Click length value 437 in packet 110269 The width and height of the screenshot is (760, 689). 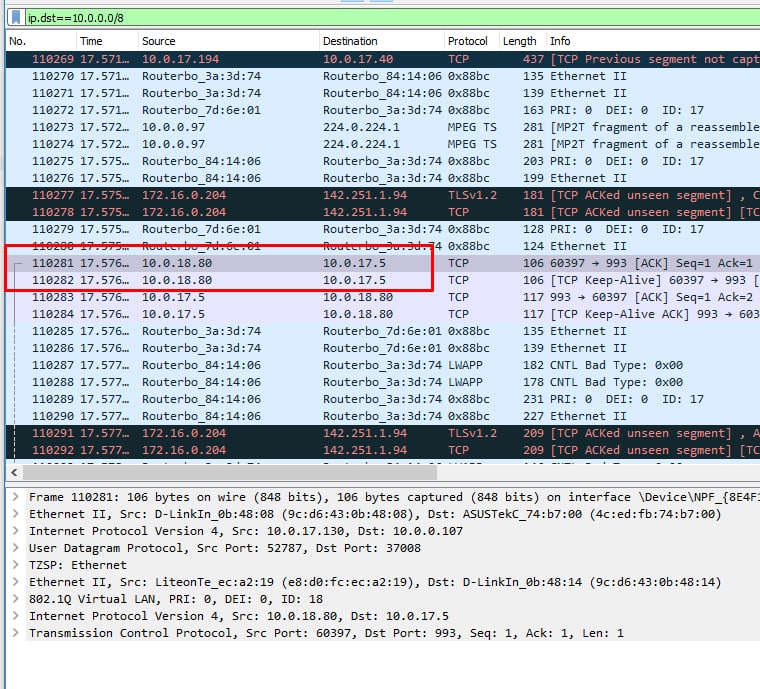[x=533, y=59]
